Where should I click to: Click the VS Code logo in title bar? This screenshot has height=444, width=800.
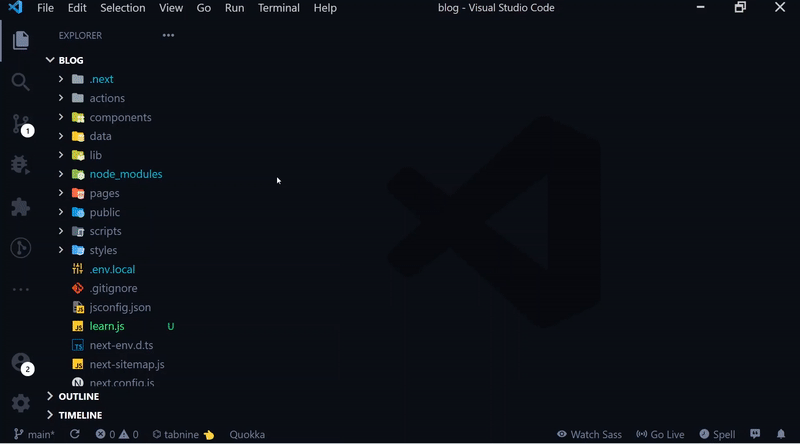(15, 8)
